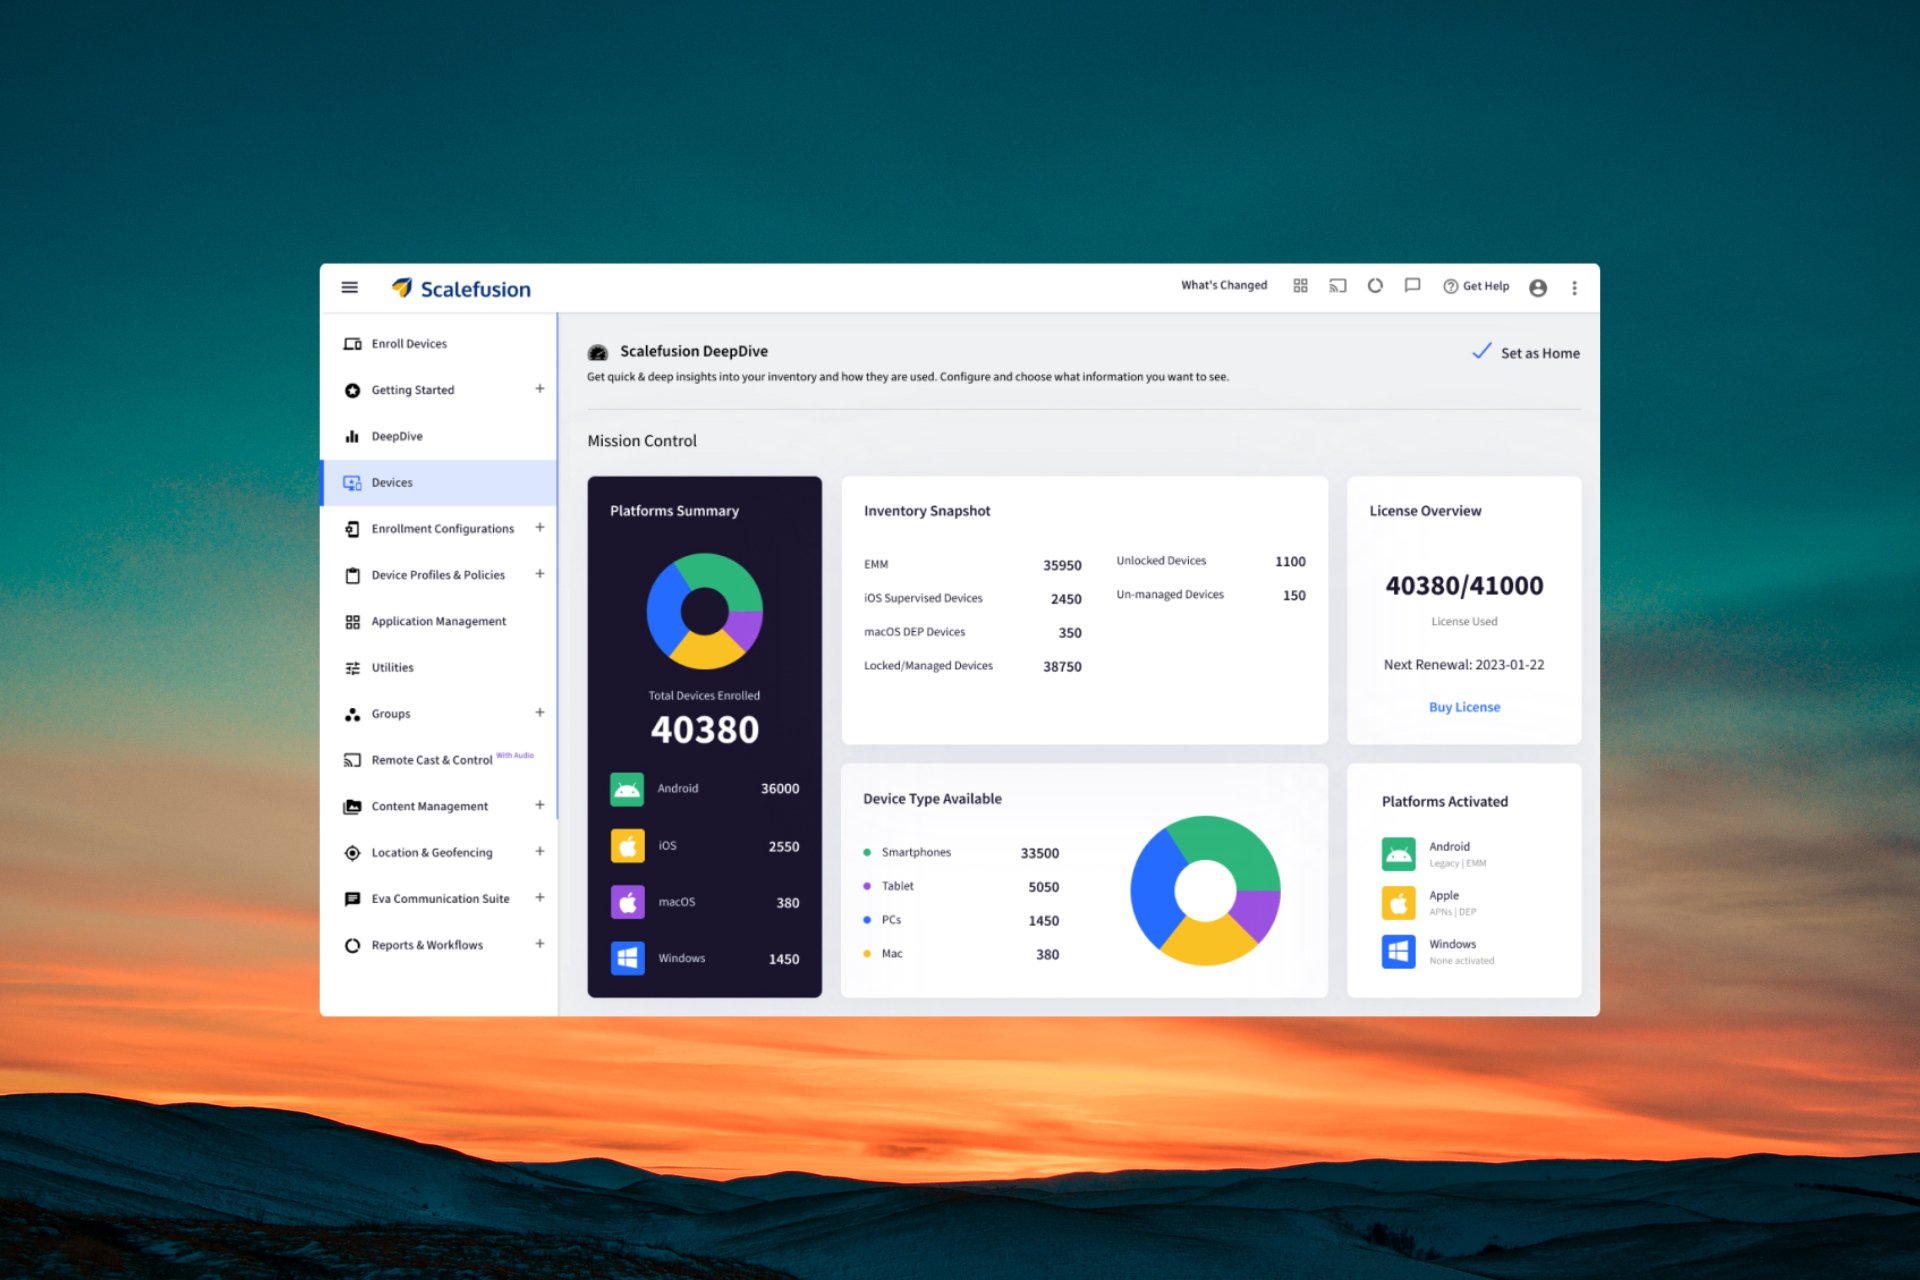Expand the Groups section

tap(540, 713)
